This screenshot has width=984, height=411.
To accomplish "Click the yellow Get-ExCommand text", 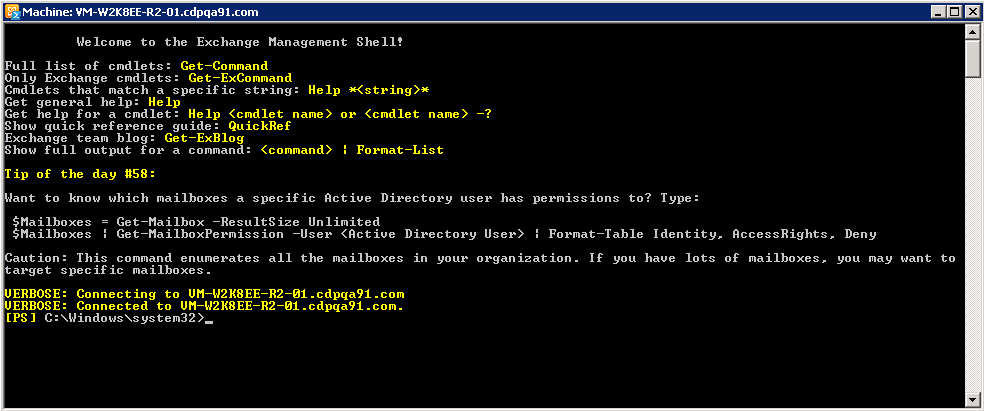I will point(240,78).
